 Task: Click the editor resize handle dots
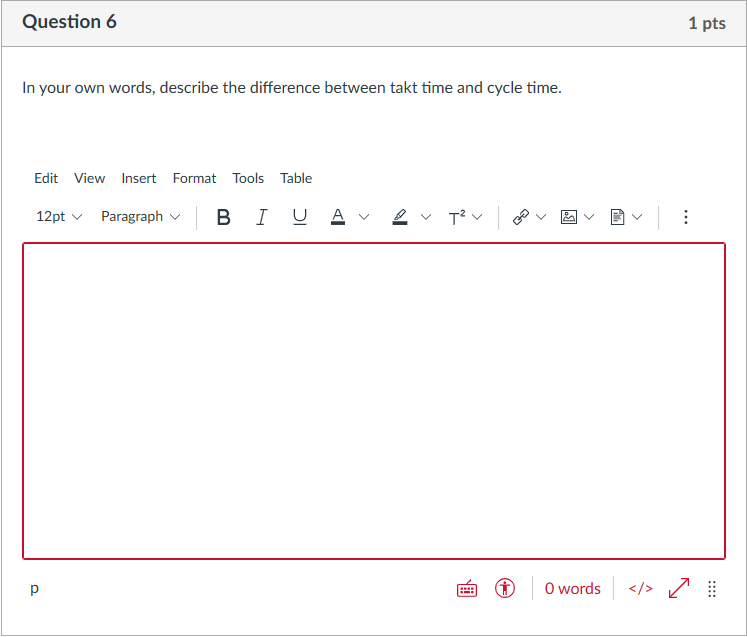pos(712,589)
